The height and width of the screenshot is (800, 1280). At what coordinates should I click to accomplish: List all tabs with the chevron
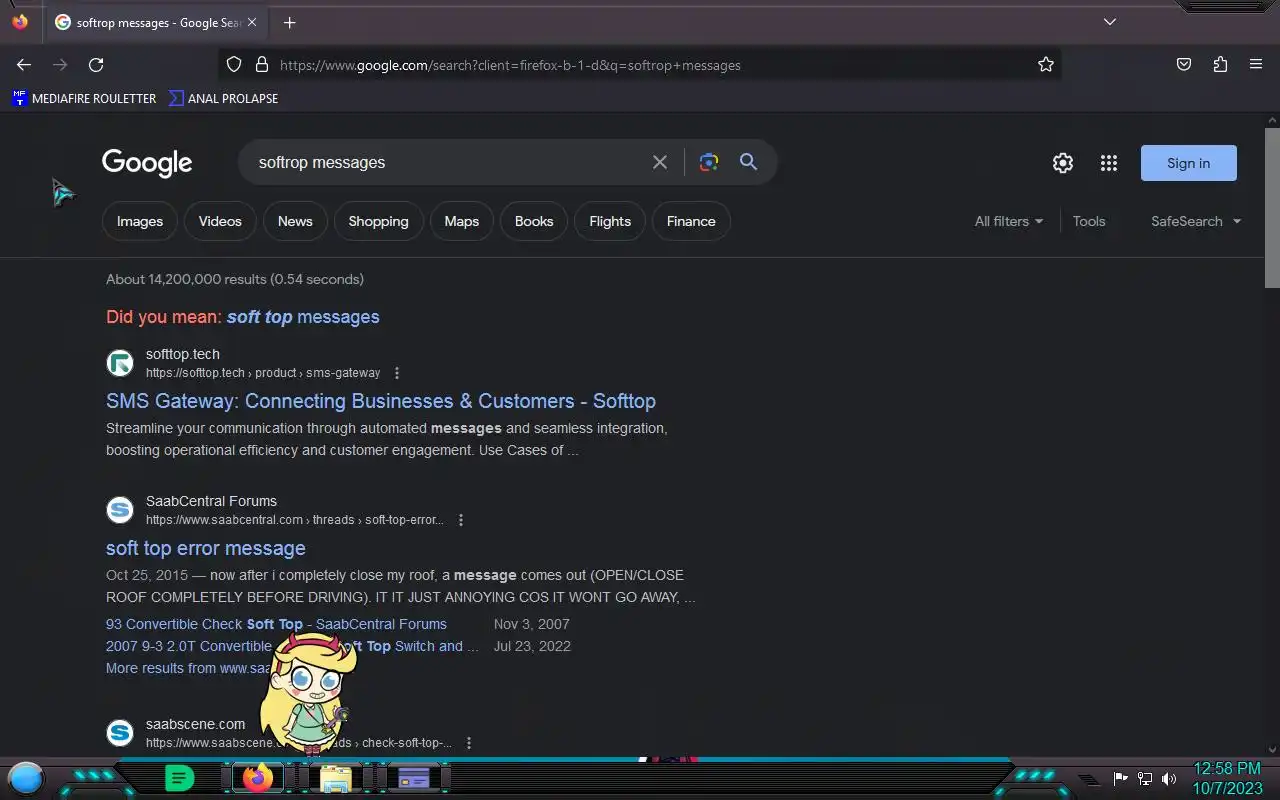pos(1110,22)
